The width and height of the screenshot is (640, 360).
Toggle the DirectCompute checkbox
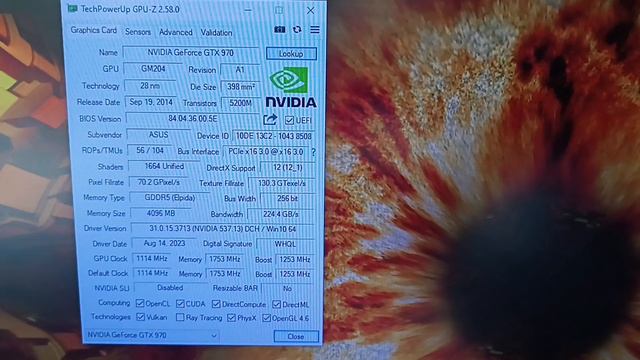(x=216, y=304)
